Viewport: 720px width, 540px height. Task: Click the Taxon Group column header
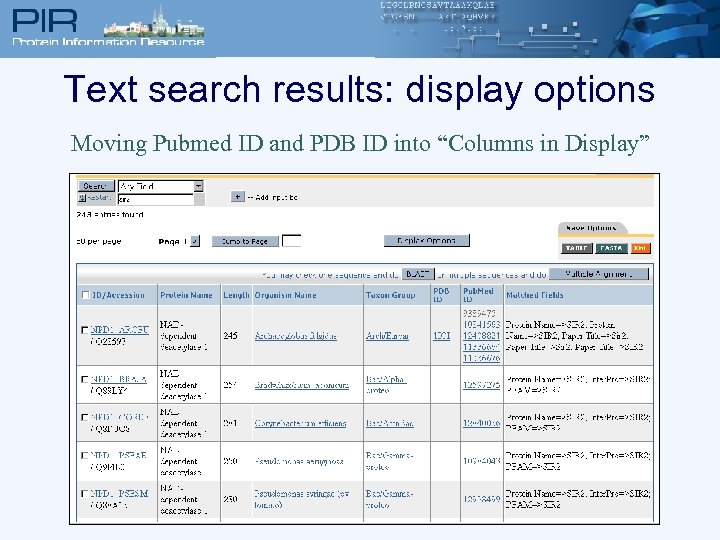click(x=390, y=295)
